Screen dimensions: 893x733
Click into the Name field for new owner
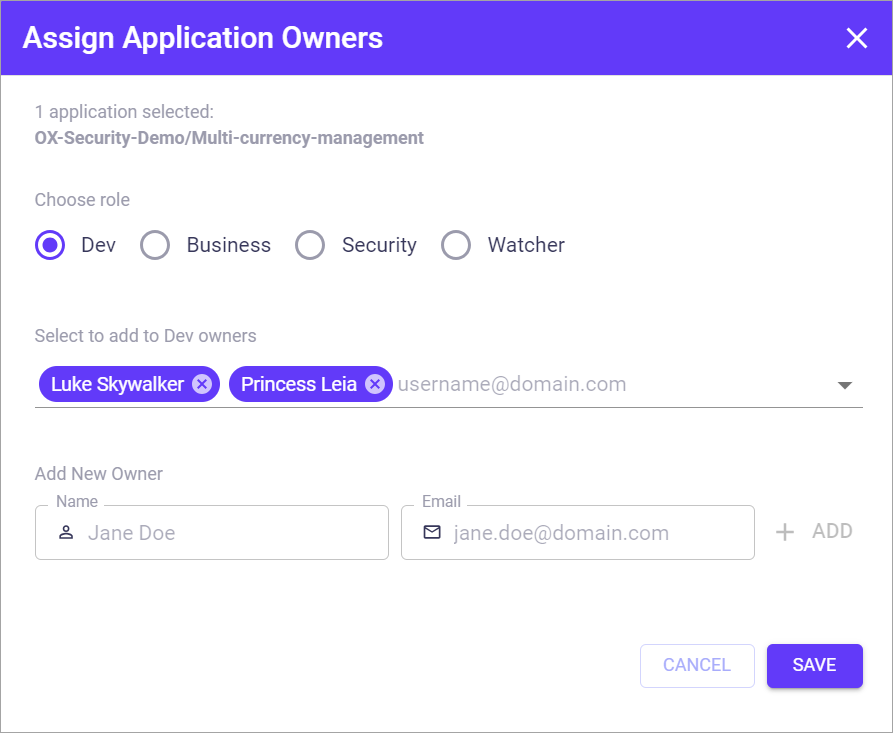coord(230,533)
